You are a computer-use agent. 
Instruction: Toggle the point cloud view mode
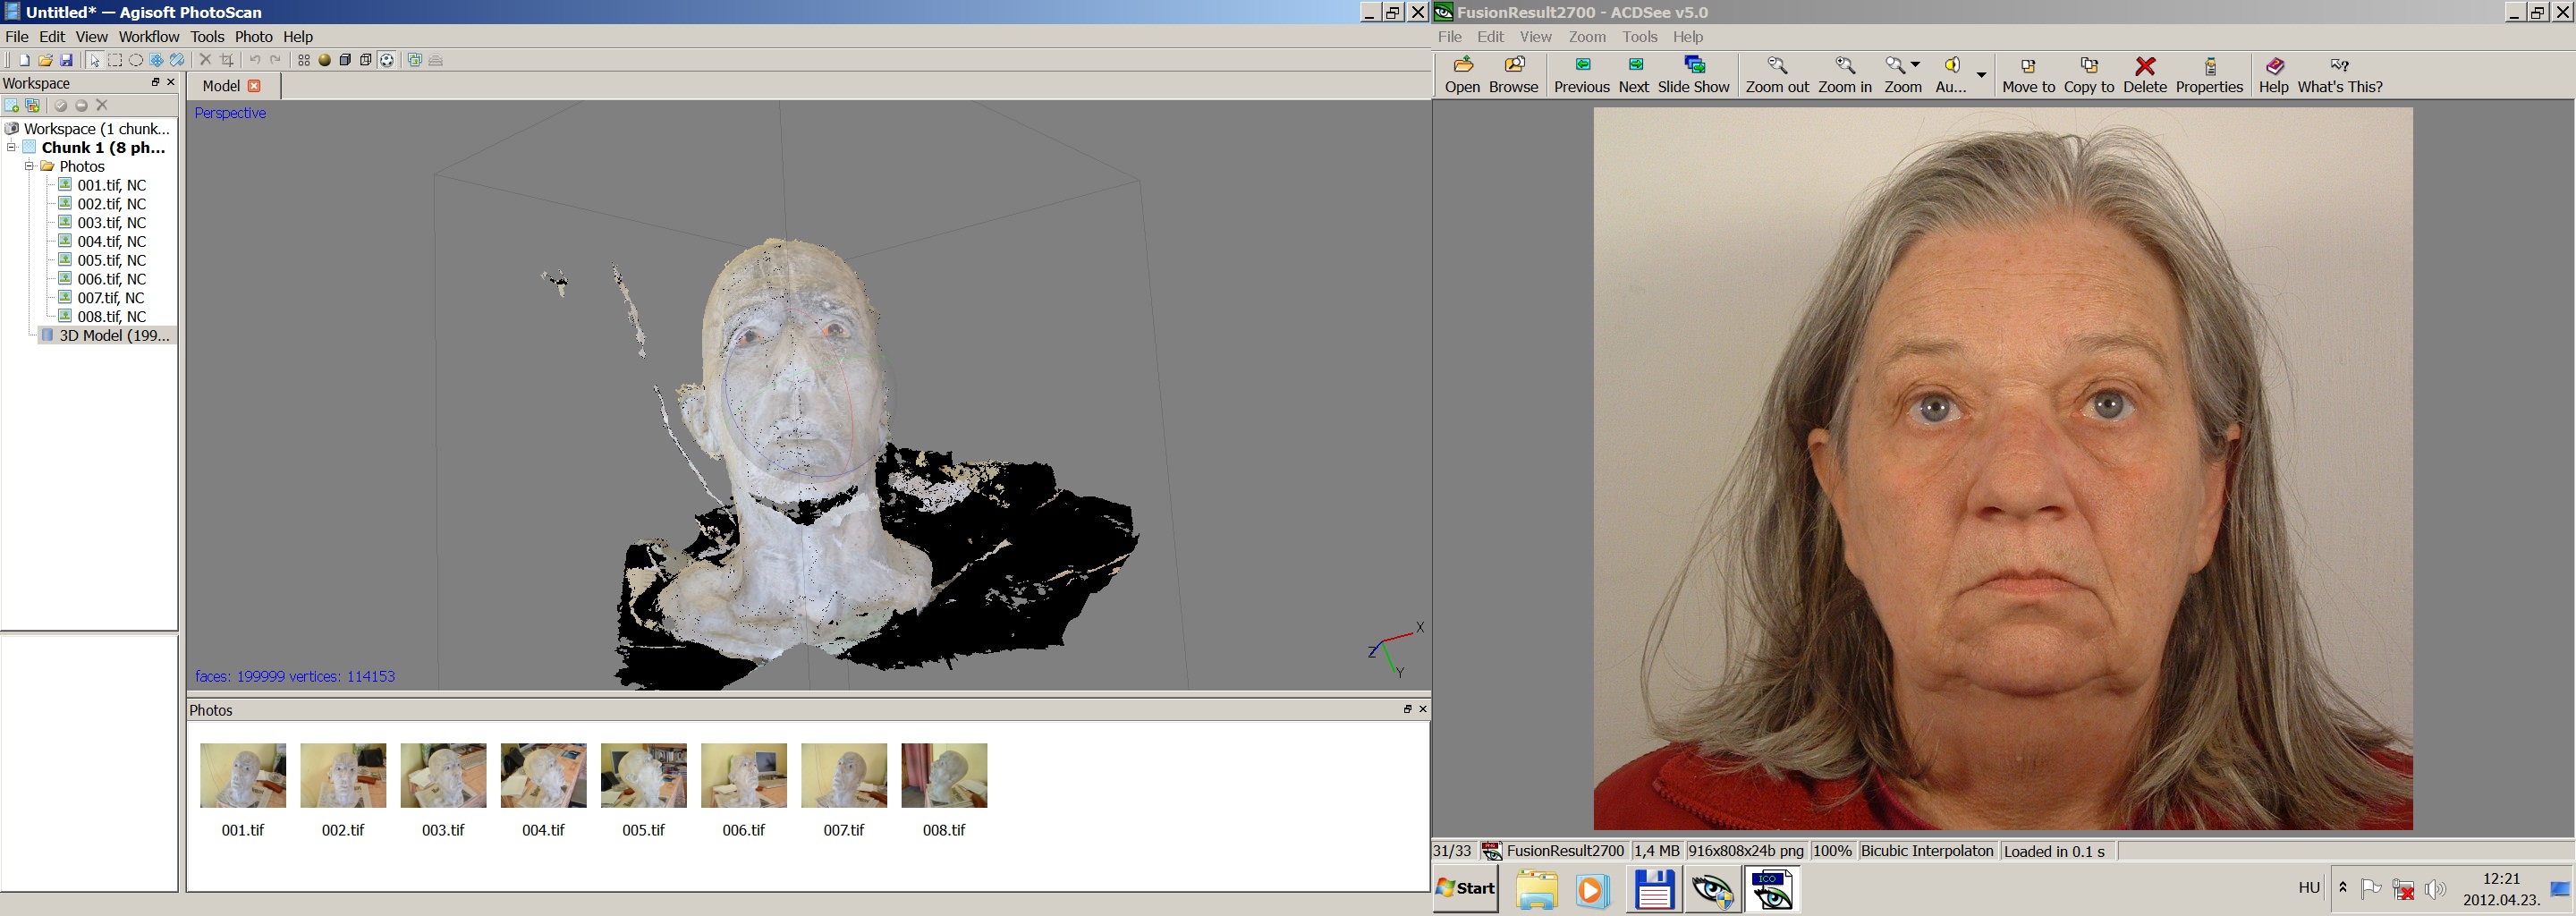pos(304,60)
